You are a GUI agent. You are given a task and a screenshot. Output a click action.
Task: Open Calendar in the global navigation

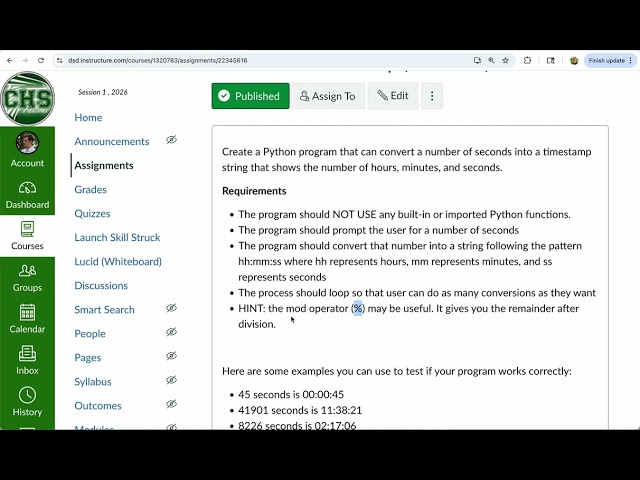point(27,319)
